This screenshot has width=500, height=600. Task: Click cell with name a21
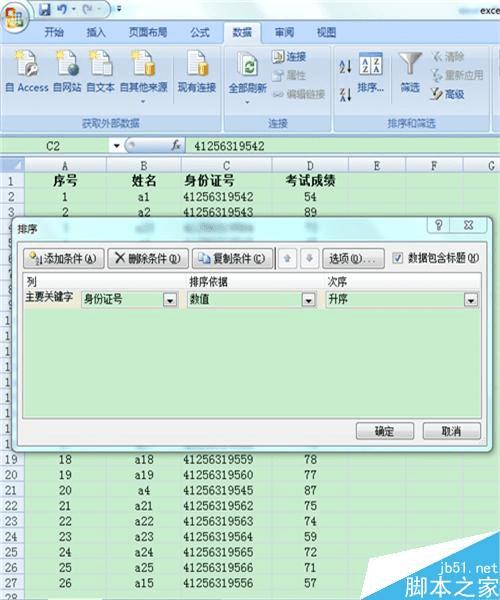pos(143,506)
